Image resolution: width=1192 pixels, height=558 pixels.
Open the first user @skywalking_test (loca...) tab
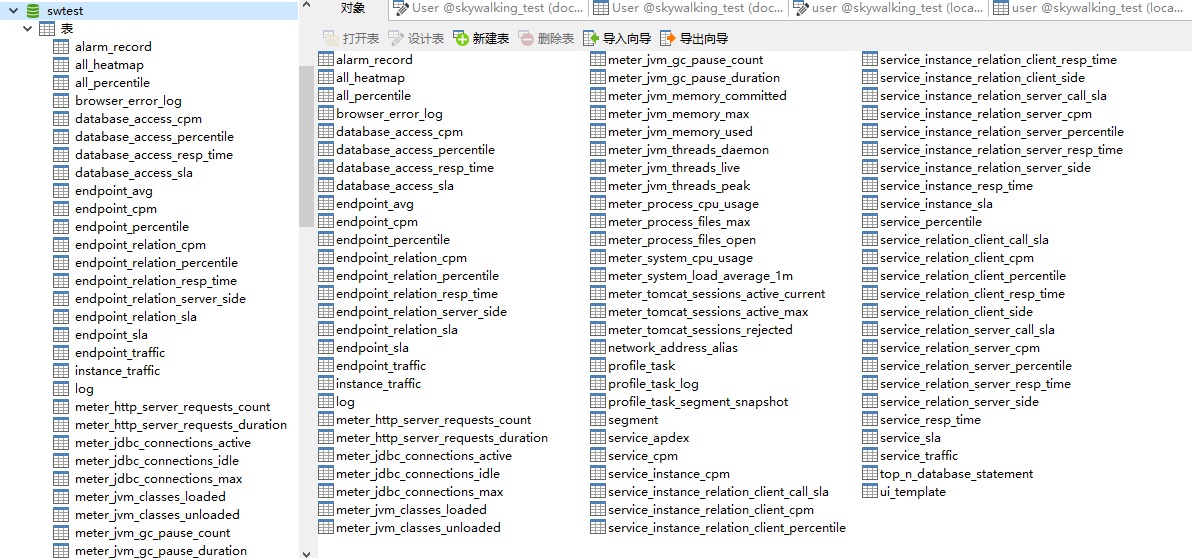(x=889, y=8)
